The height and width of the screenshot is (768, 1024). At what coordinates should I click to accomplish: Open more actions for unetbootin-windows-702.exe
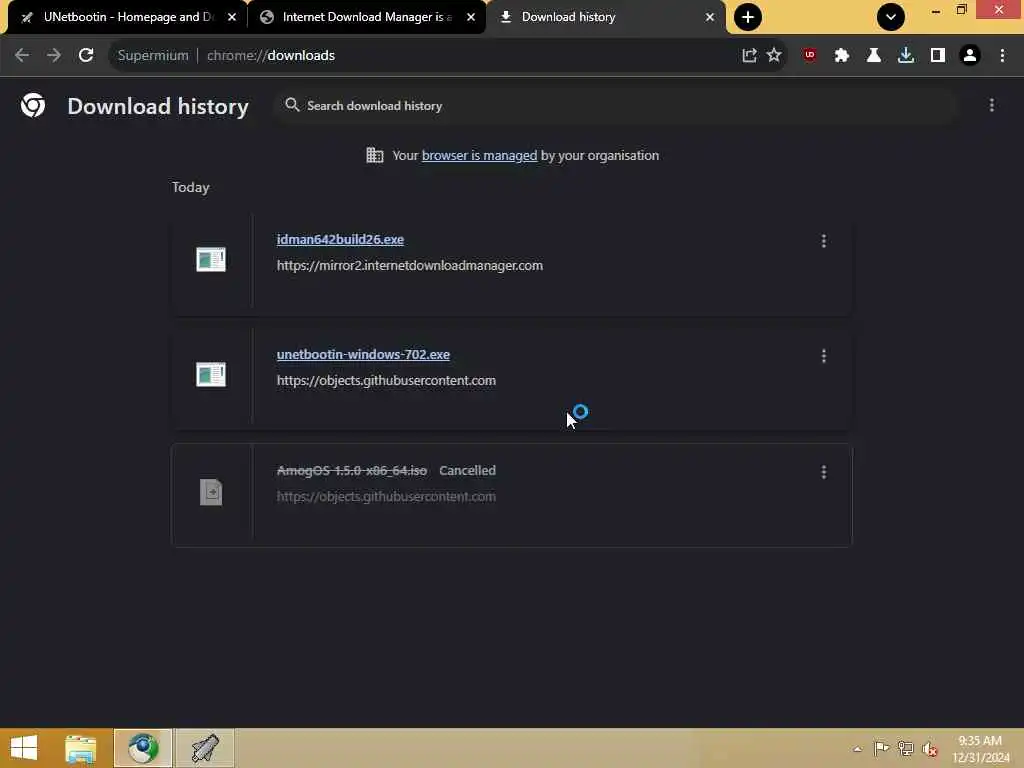824,356
